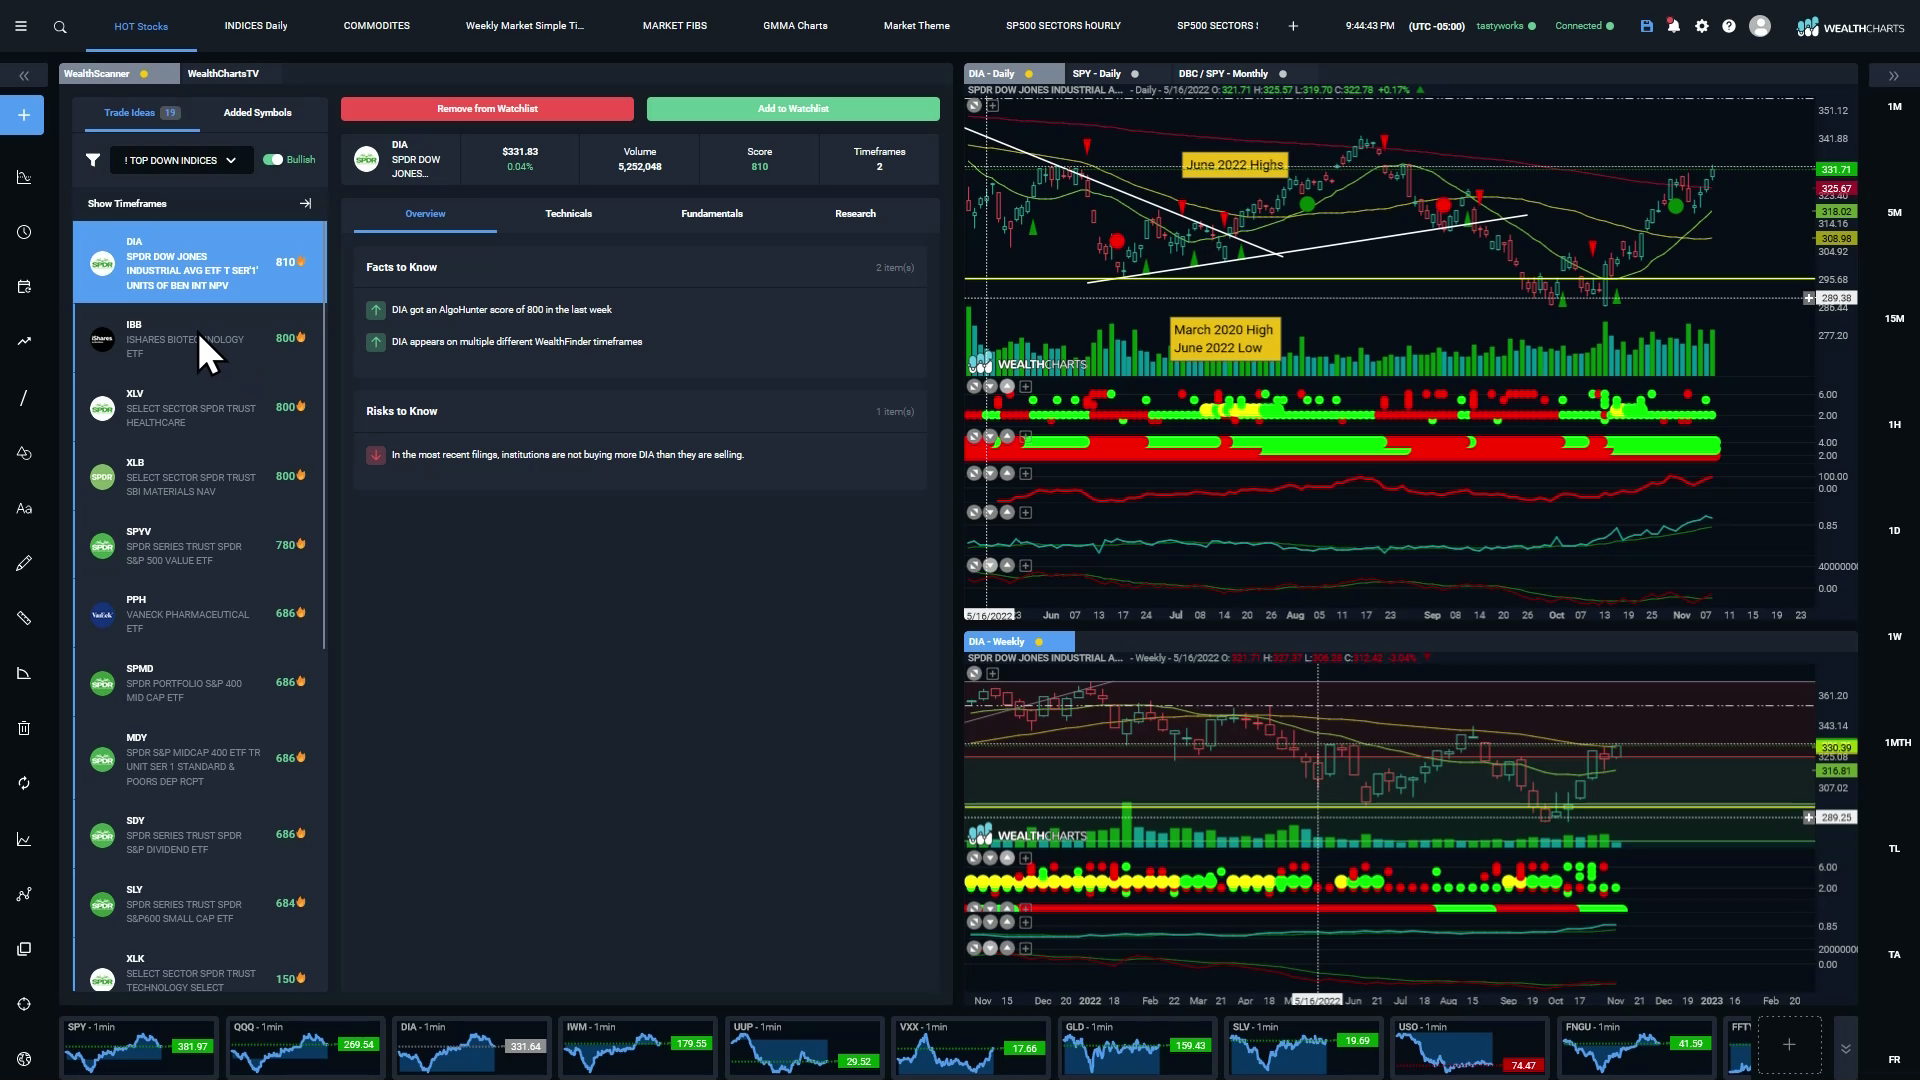Screen dimensions: 1920x1080
Task: Set timeframe to 1W
Action: [x=1894, y=637]
